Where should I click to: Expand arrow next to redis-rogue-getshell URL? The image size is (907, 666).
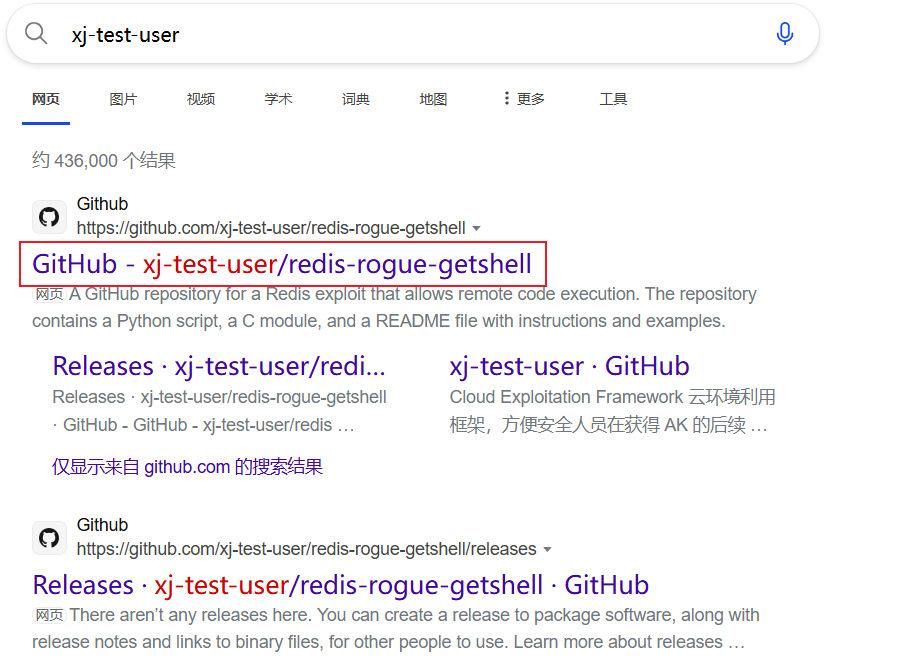tap(476, 229)
